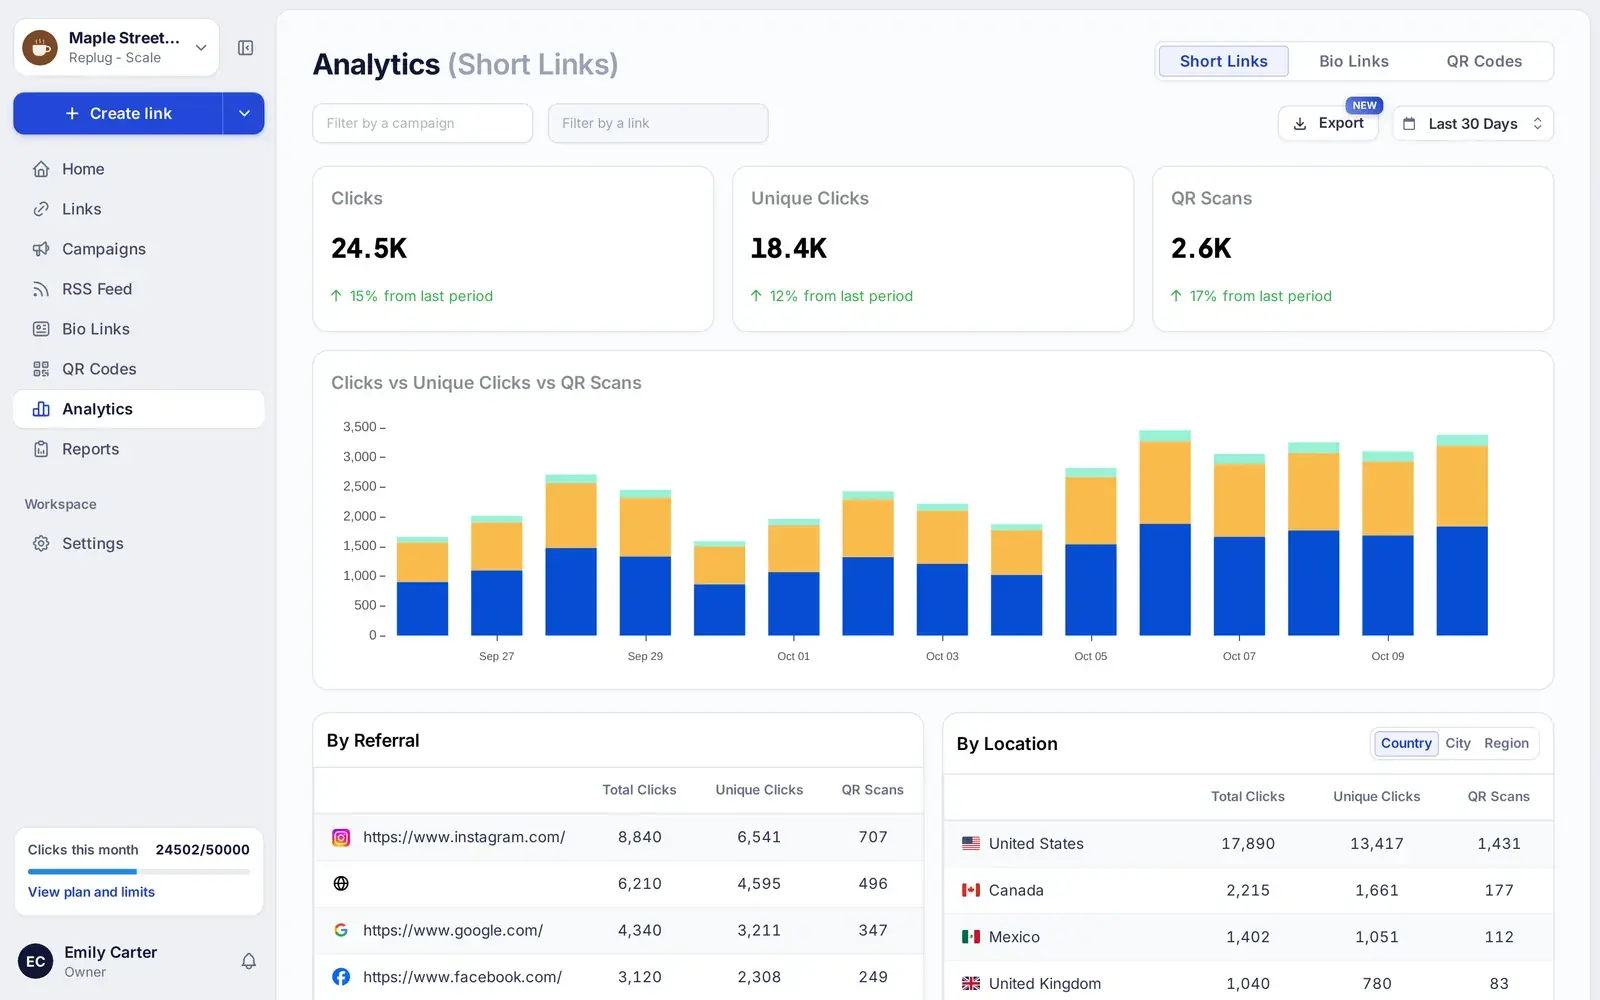Select the QR Codes analytics tab
1600x1000 pixels.
pos(1484,61)
